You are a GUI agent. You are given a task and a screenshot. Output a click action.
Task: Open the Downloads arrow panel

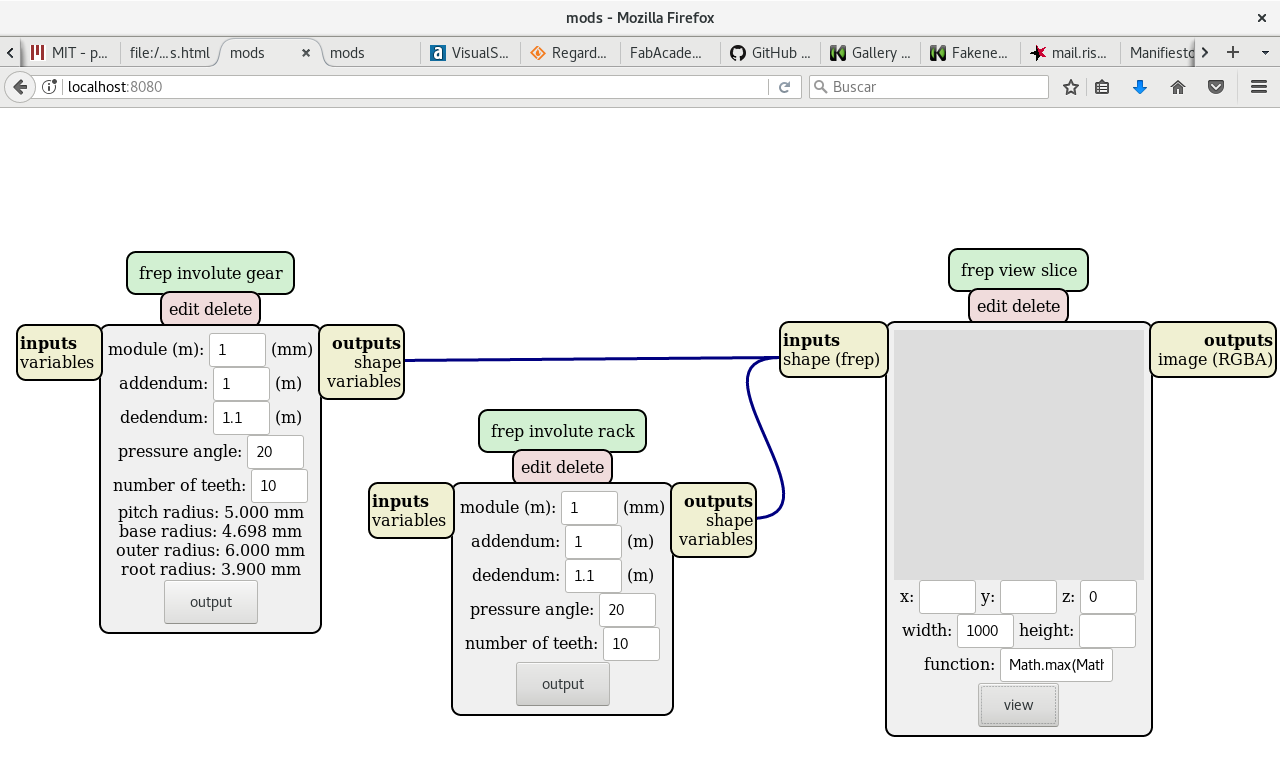tap(1140, 87)
